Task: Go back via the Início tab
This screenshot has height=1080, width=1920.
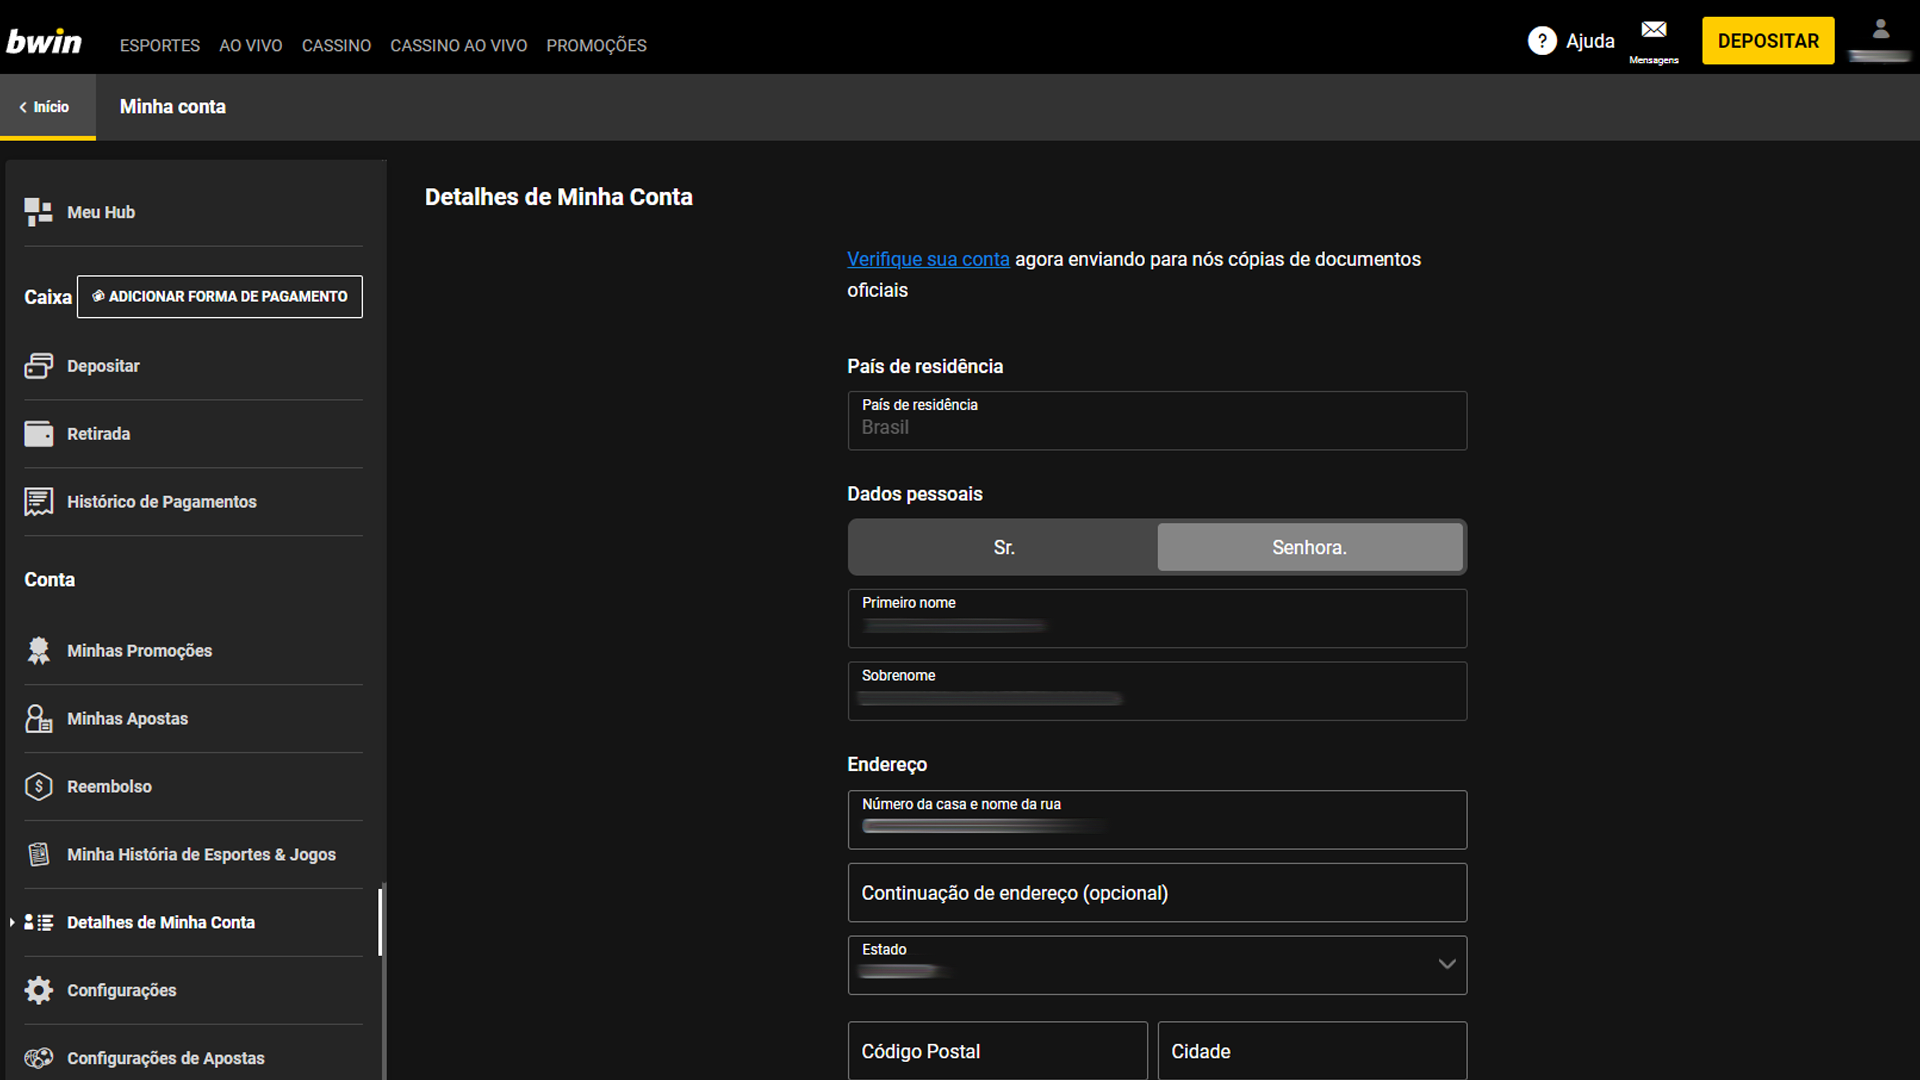Action: point(47,107)
